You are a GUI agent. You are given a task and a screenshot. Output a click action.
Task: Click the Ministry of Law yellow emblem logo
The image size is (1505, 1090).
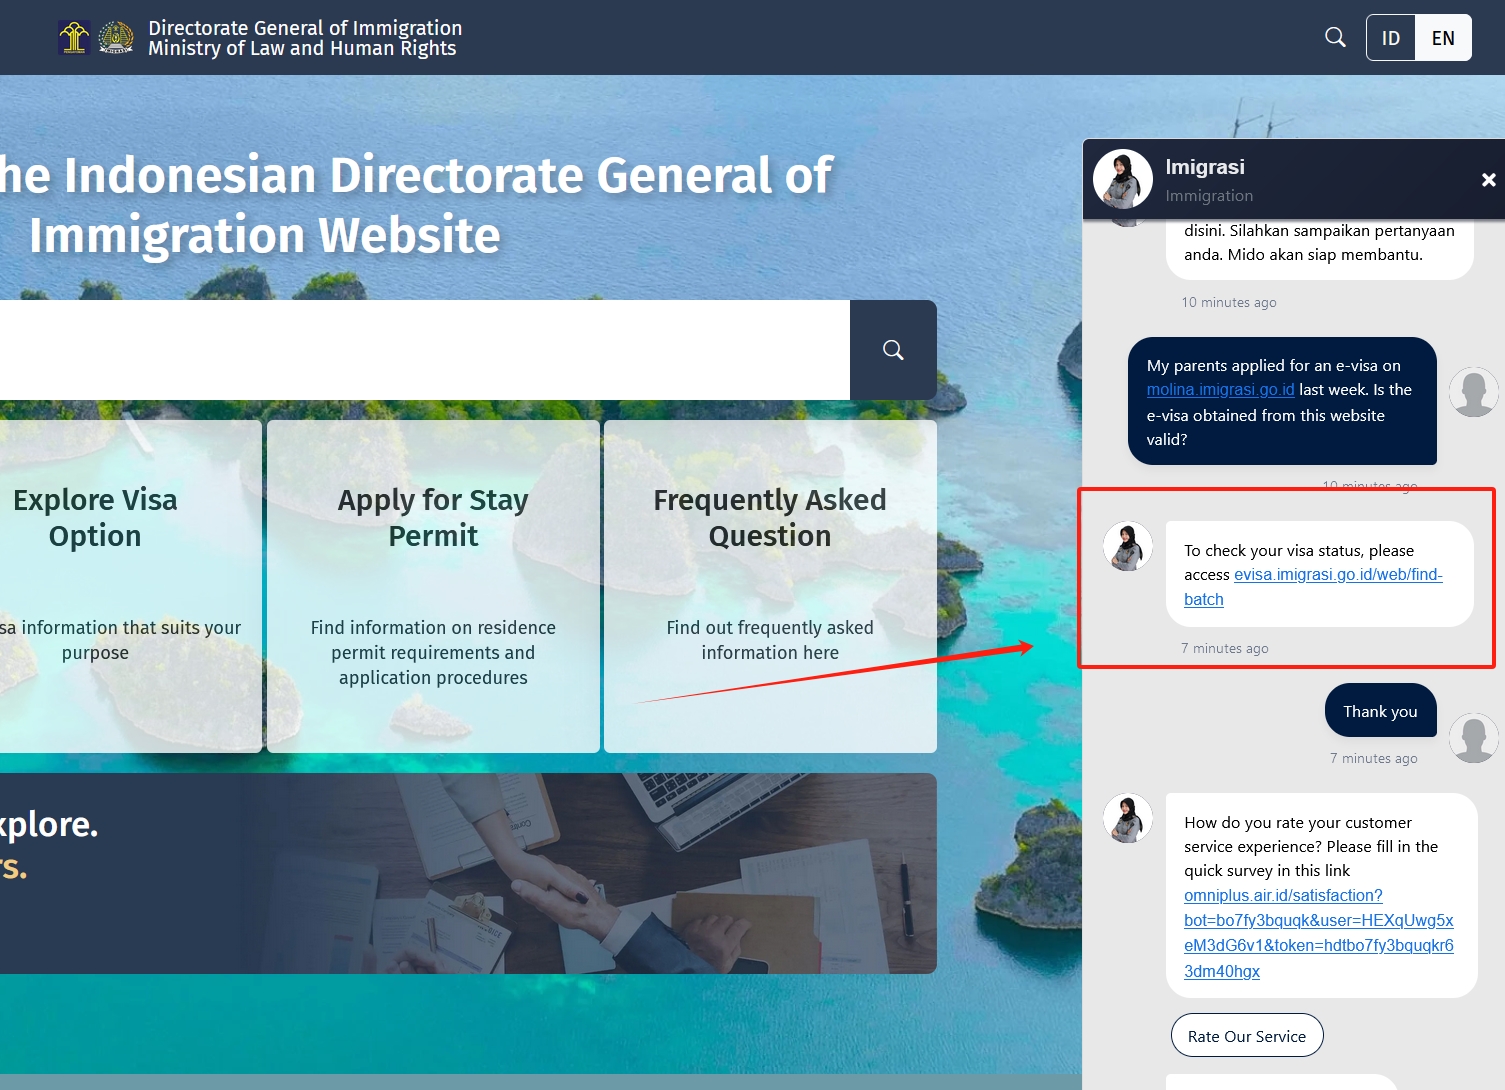[x=74, y=38]
